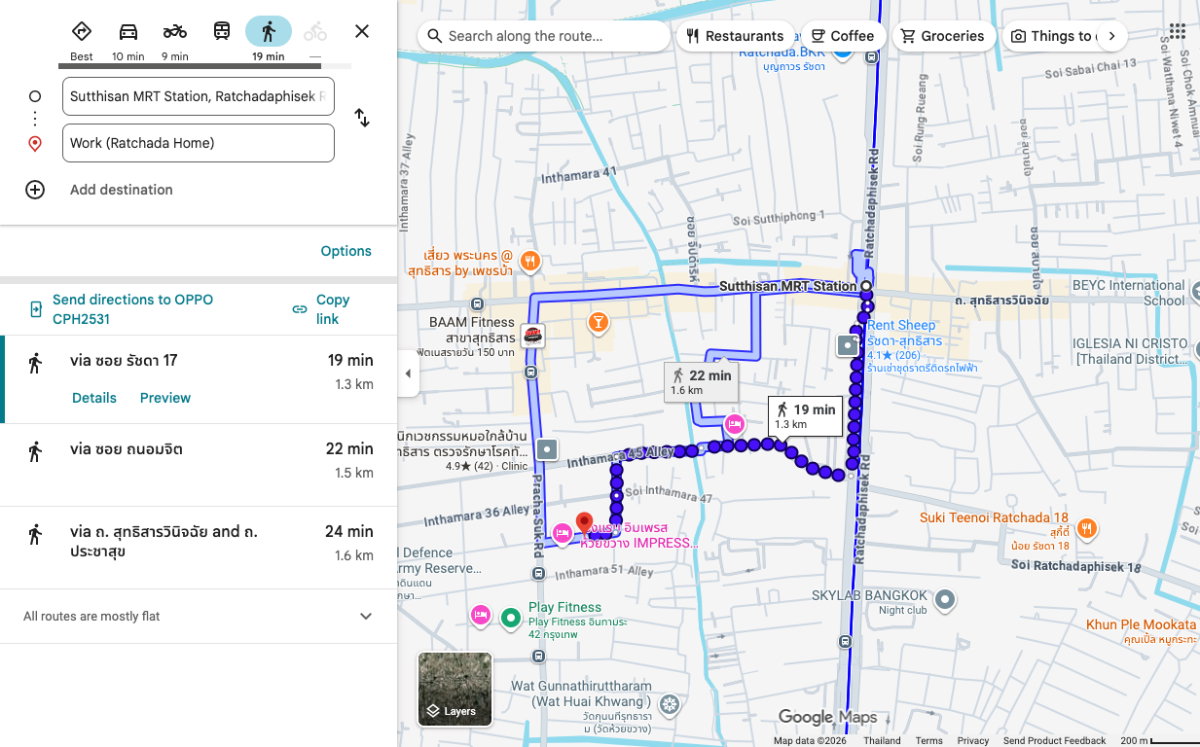
Task: Close the directions panel
Action: 362,31
